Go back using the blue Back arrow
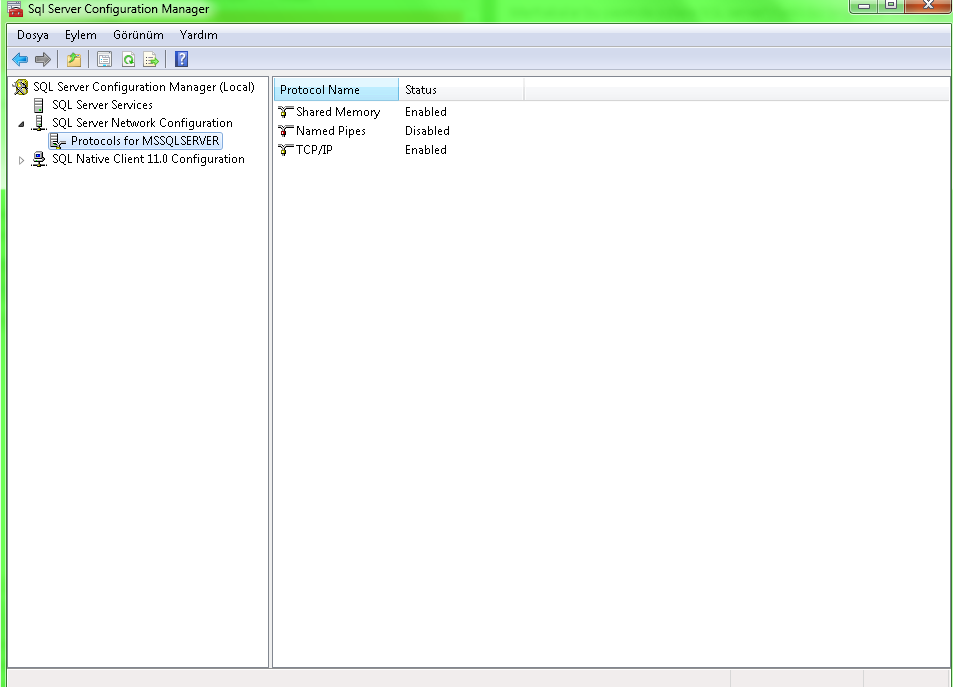This screenshot has height=687, width=953. click(20, 60)
